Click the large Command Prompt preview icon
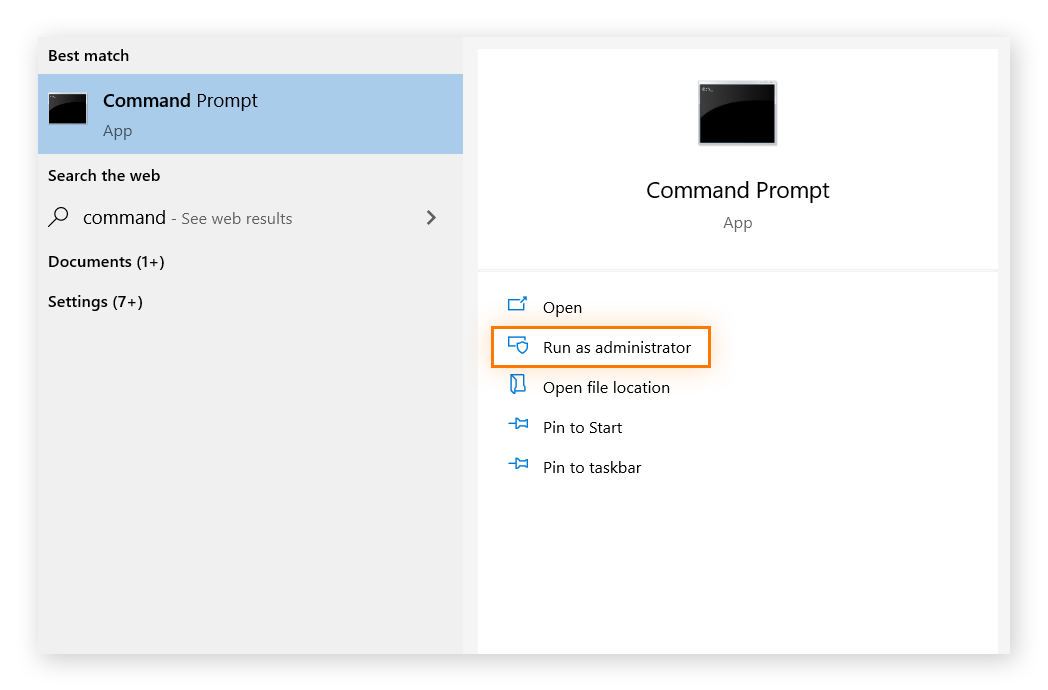The image size is (1048, 690). [737, 113]
